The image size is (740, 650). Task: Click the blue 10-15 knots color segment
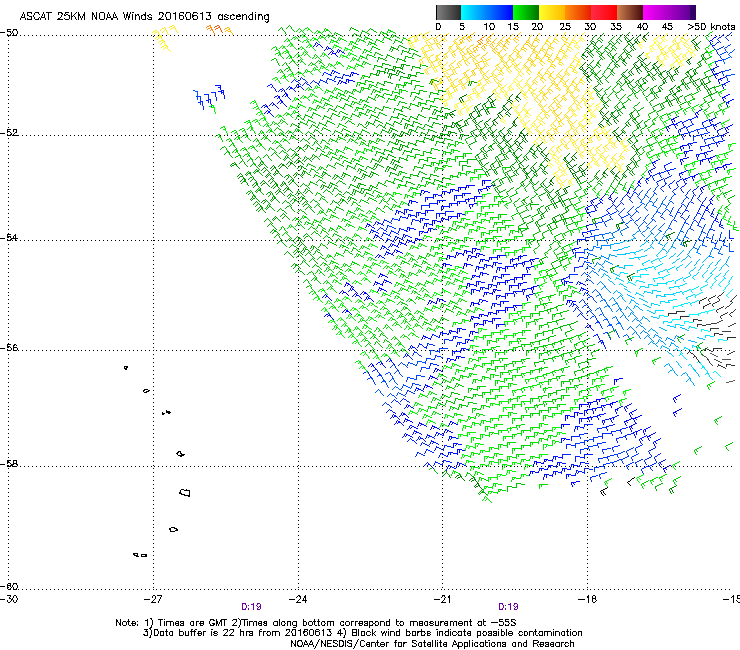tap(500, 12)
